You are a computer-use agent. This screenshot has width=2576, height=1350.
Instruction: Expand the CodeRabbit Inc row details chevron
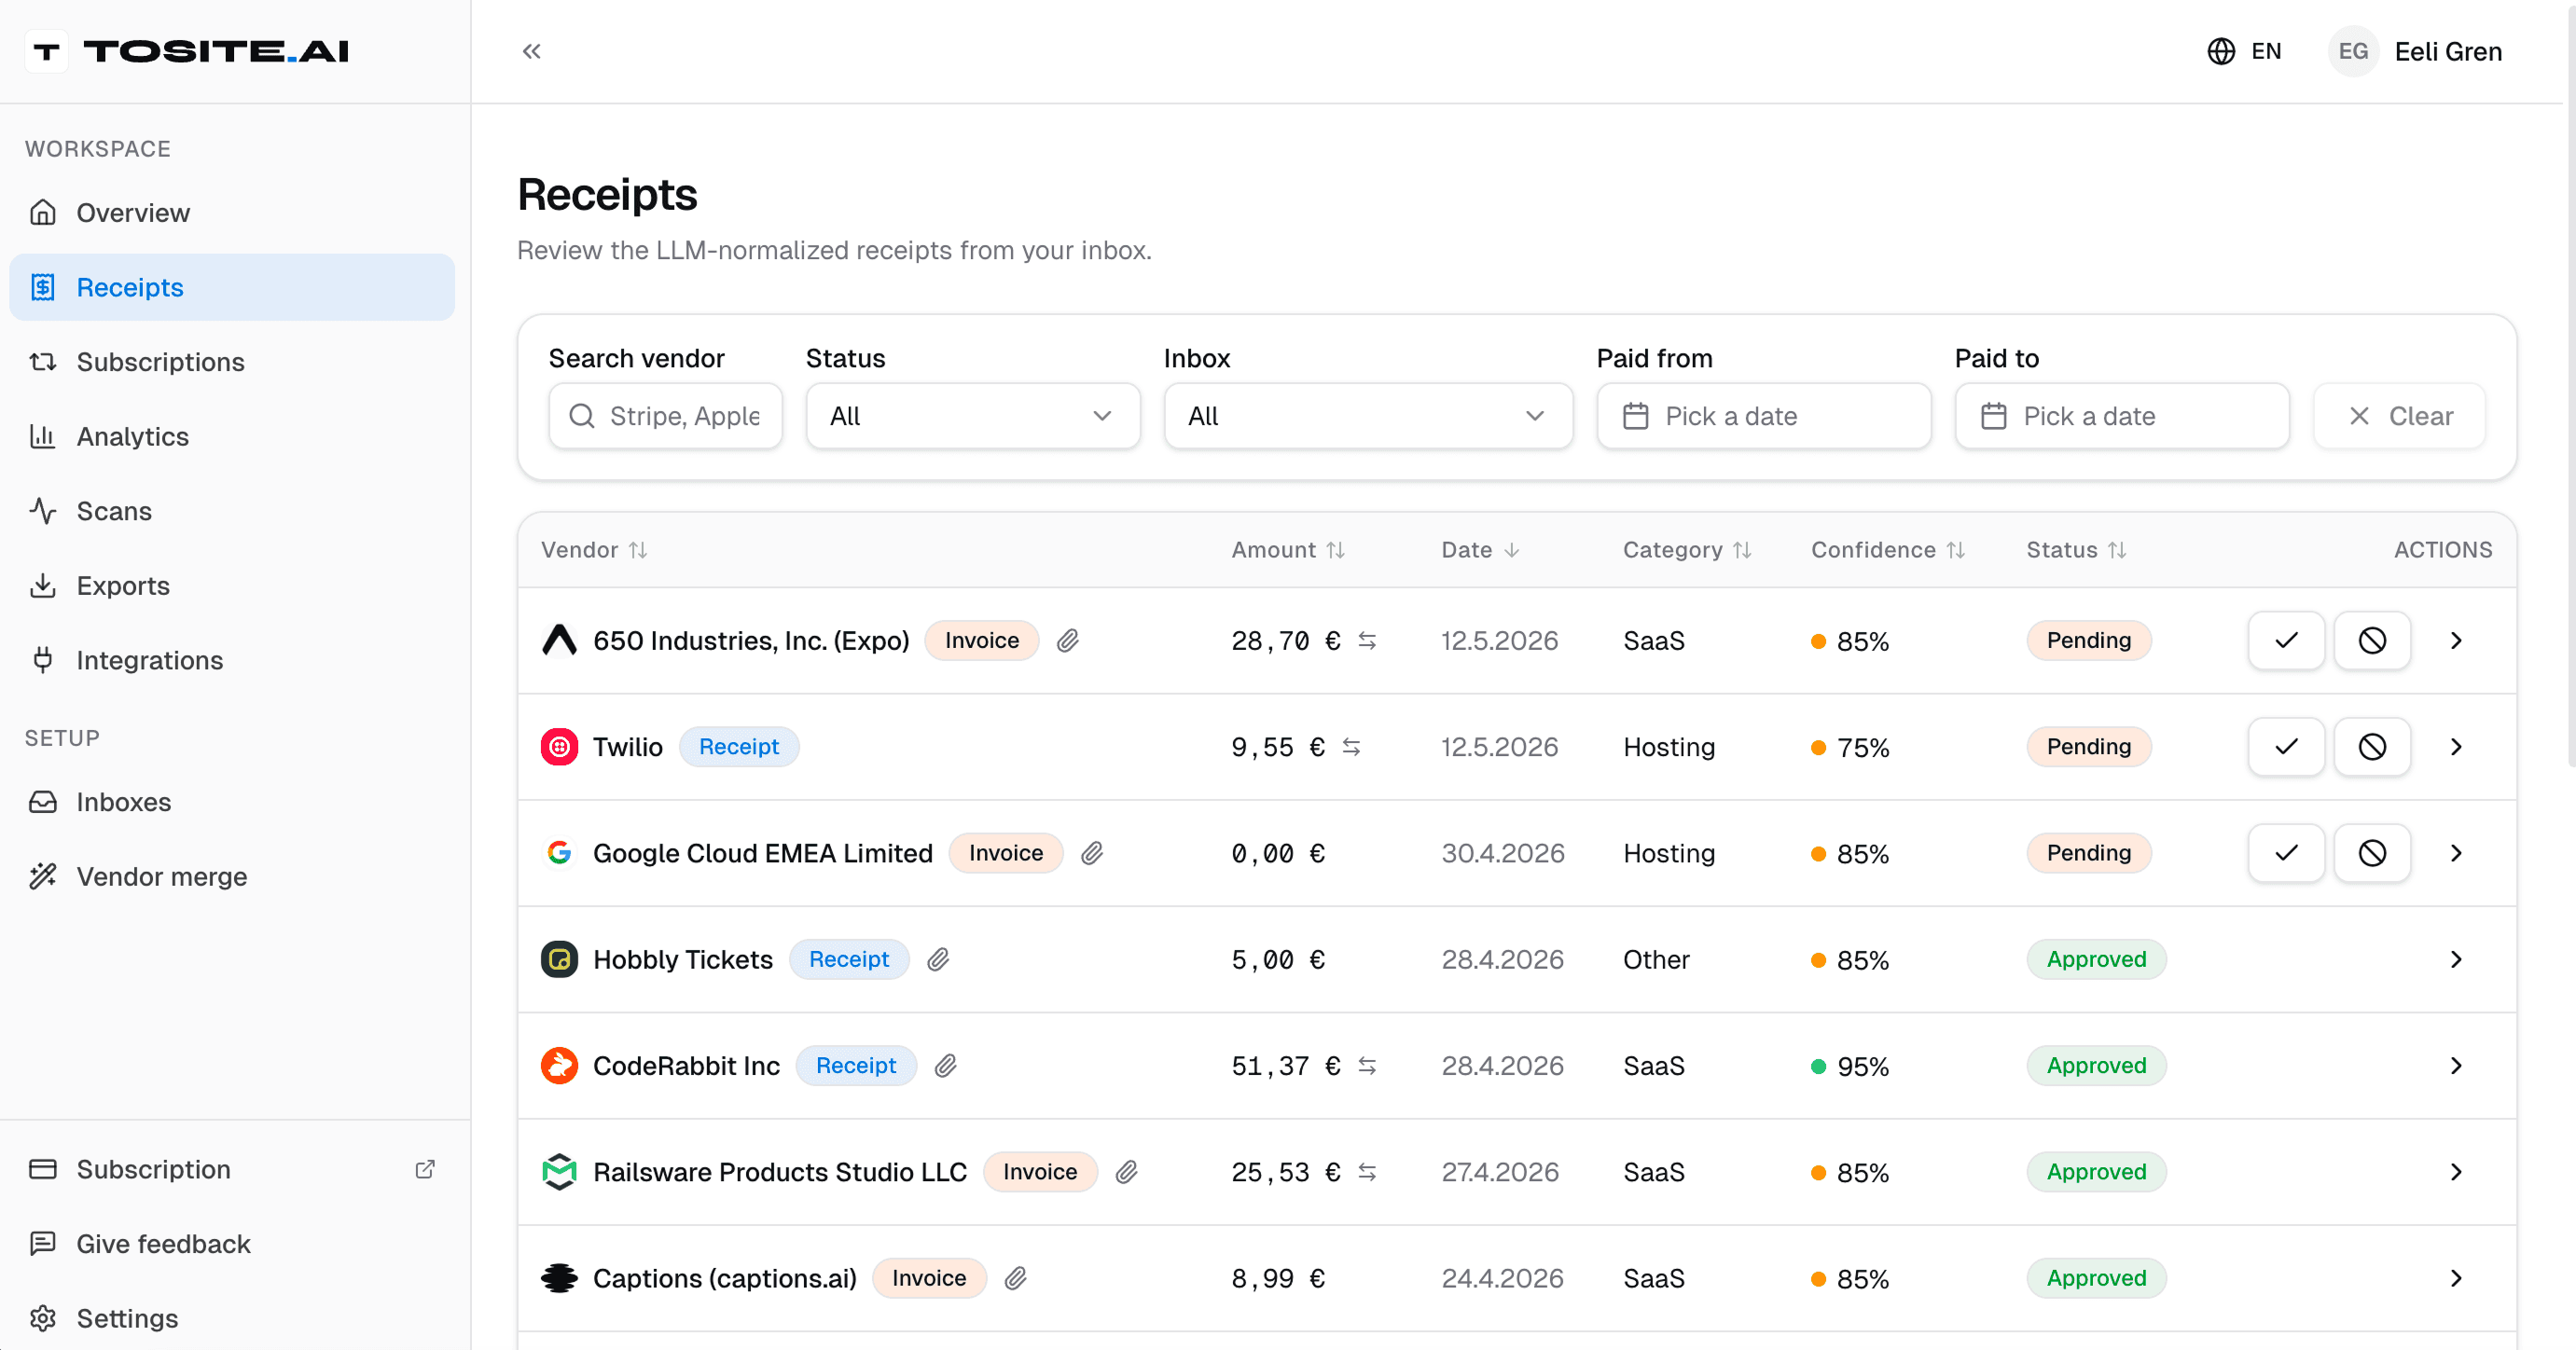pos(2456,1066)
